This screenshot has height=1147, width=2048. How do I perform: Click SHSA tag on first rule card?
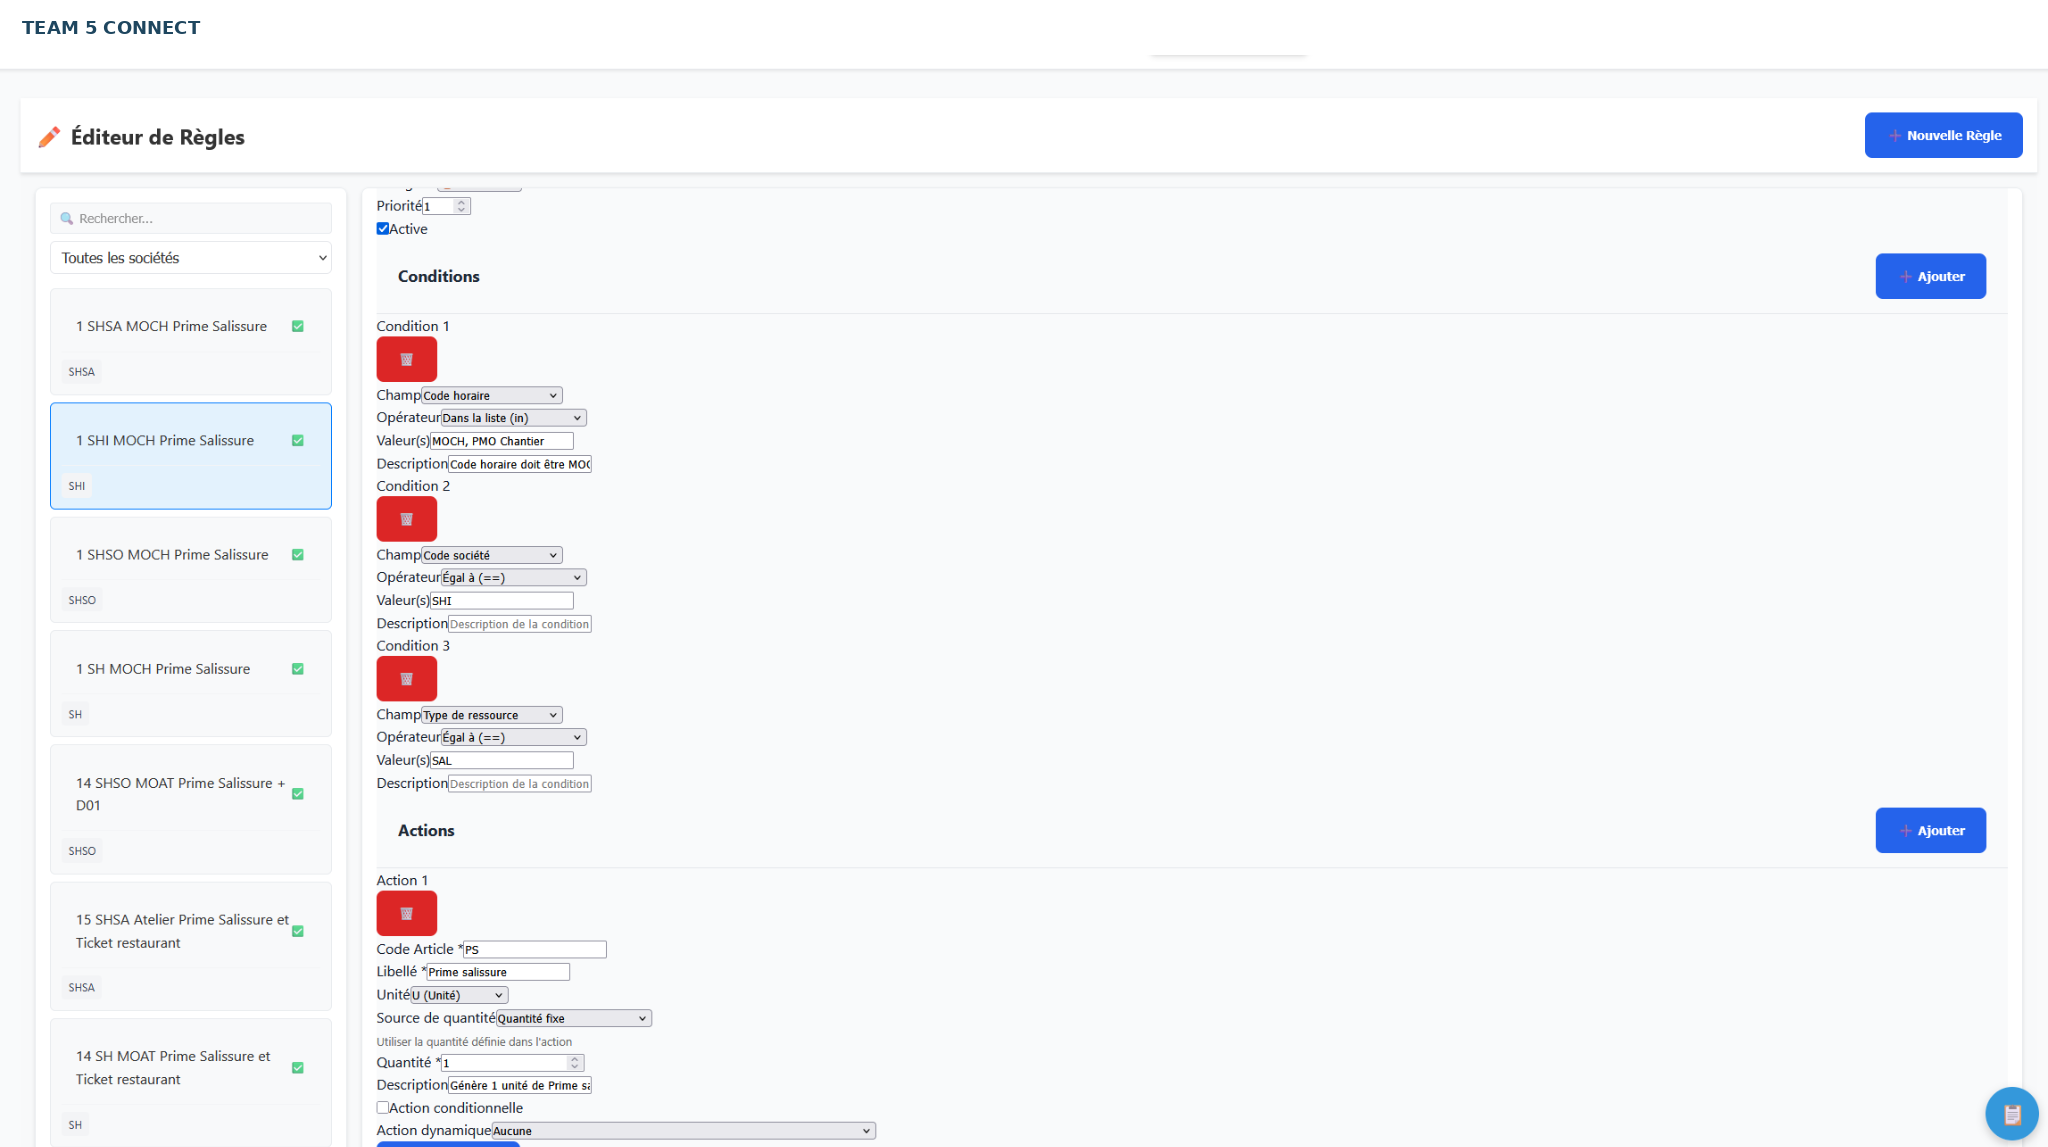[x=82, y=372]
